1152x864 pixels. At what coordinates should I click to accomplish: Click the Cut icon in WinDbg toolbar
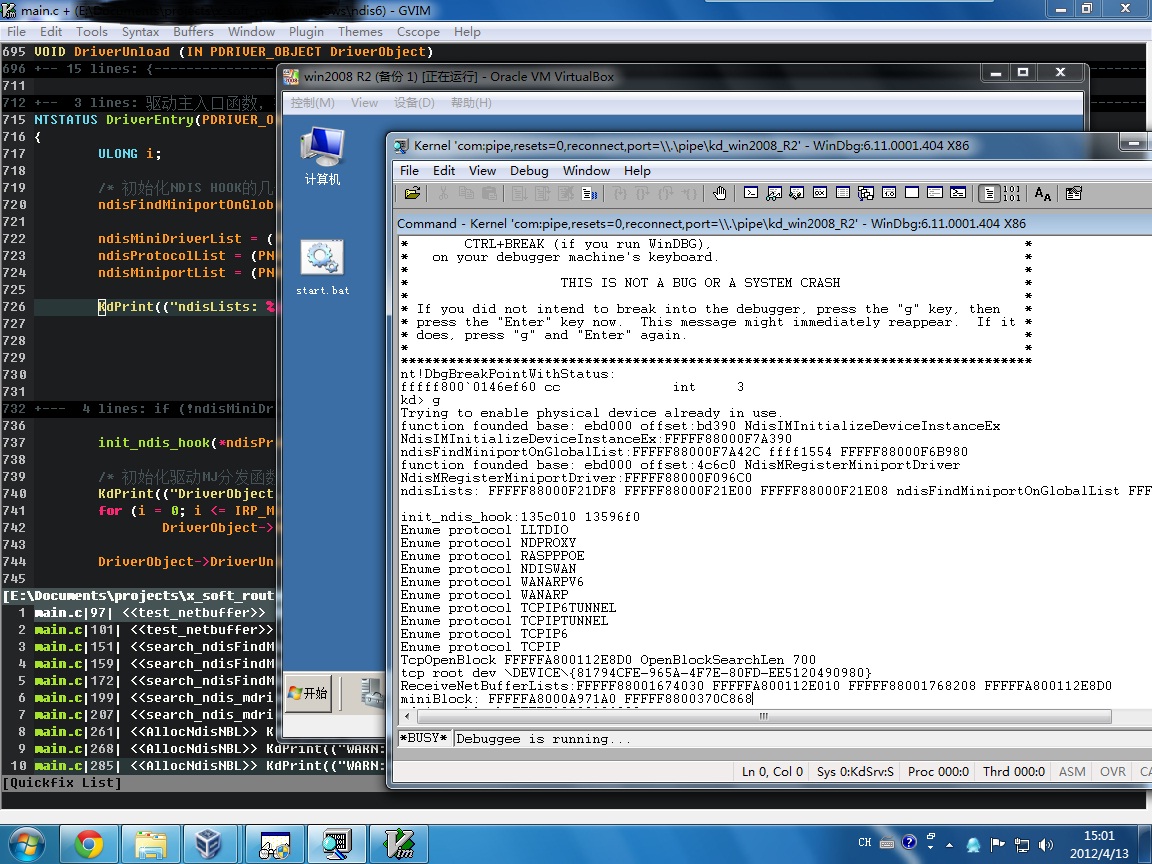[443, 193]
